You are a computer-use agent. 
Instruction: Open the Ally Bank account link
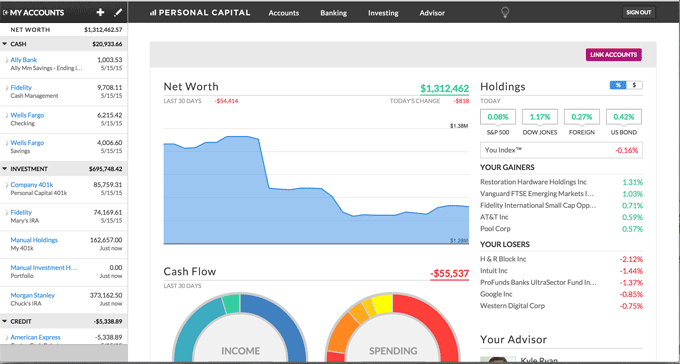click(24, 60)
